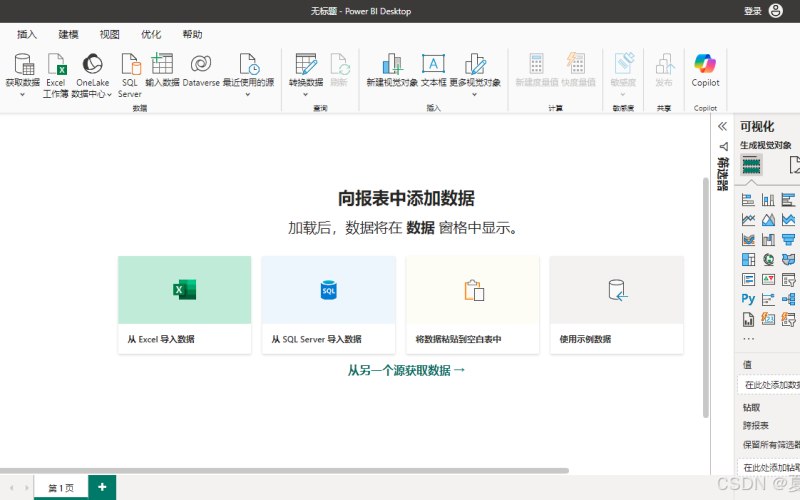
Task: Select stacked bar chart visual icon
Action: [x=748, y=199]
